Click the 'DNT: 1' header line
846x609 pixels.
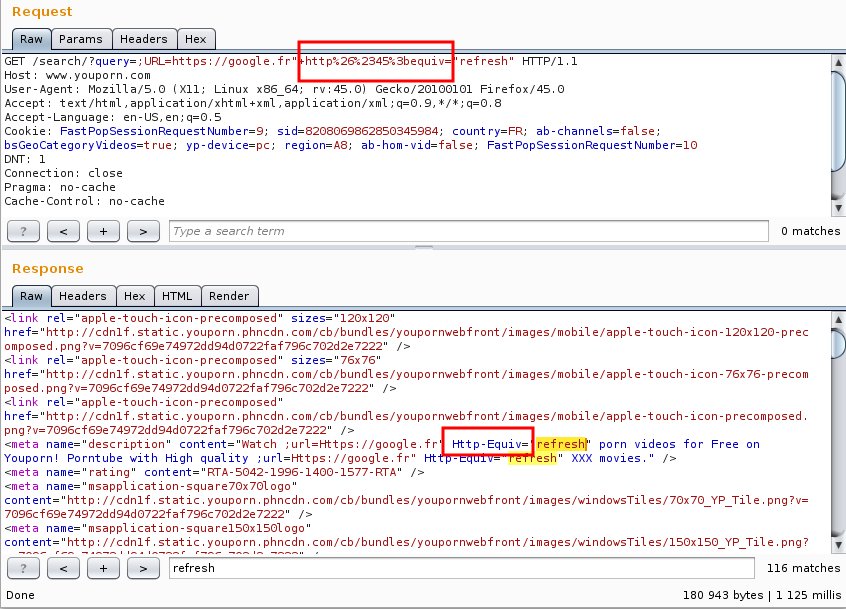(25, 160)
